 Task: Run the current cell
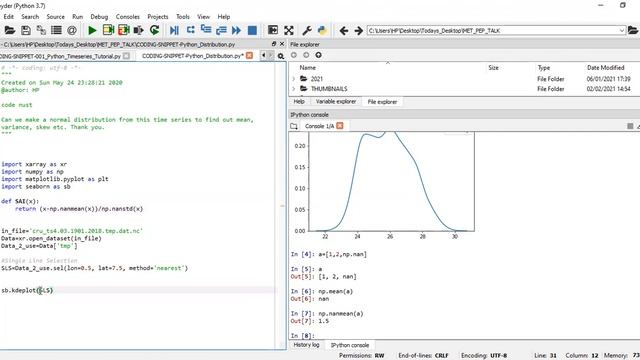108,30
